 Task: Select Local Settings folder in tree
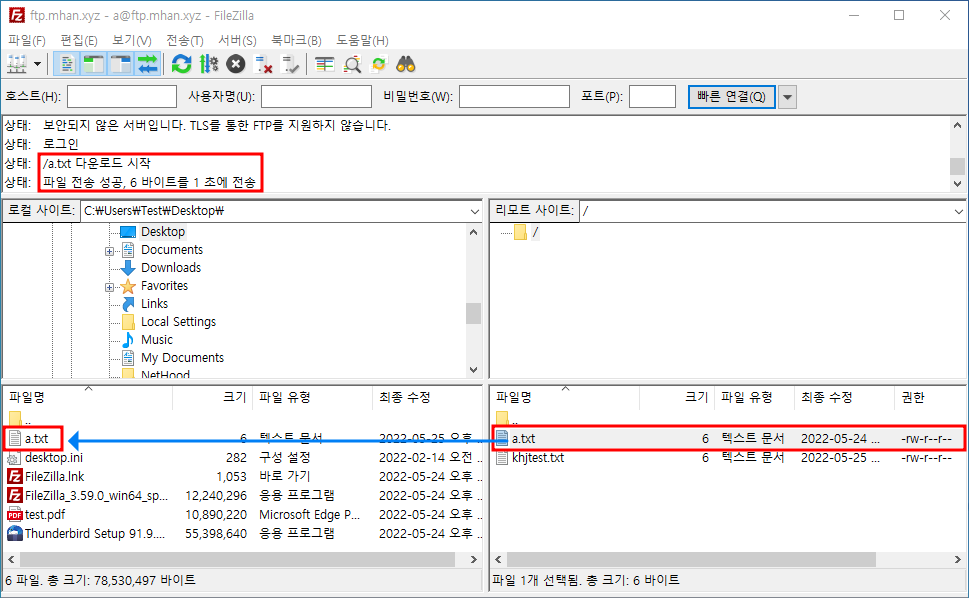click(178, 321)
